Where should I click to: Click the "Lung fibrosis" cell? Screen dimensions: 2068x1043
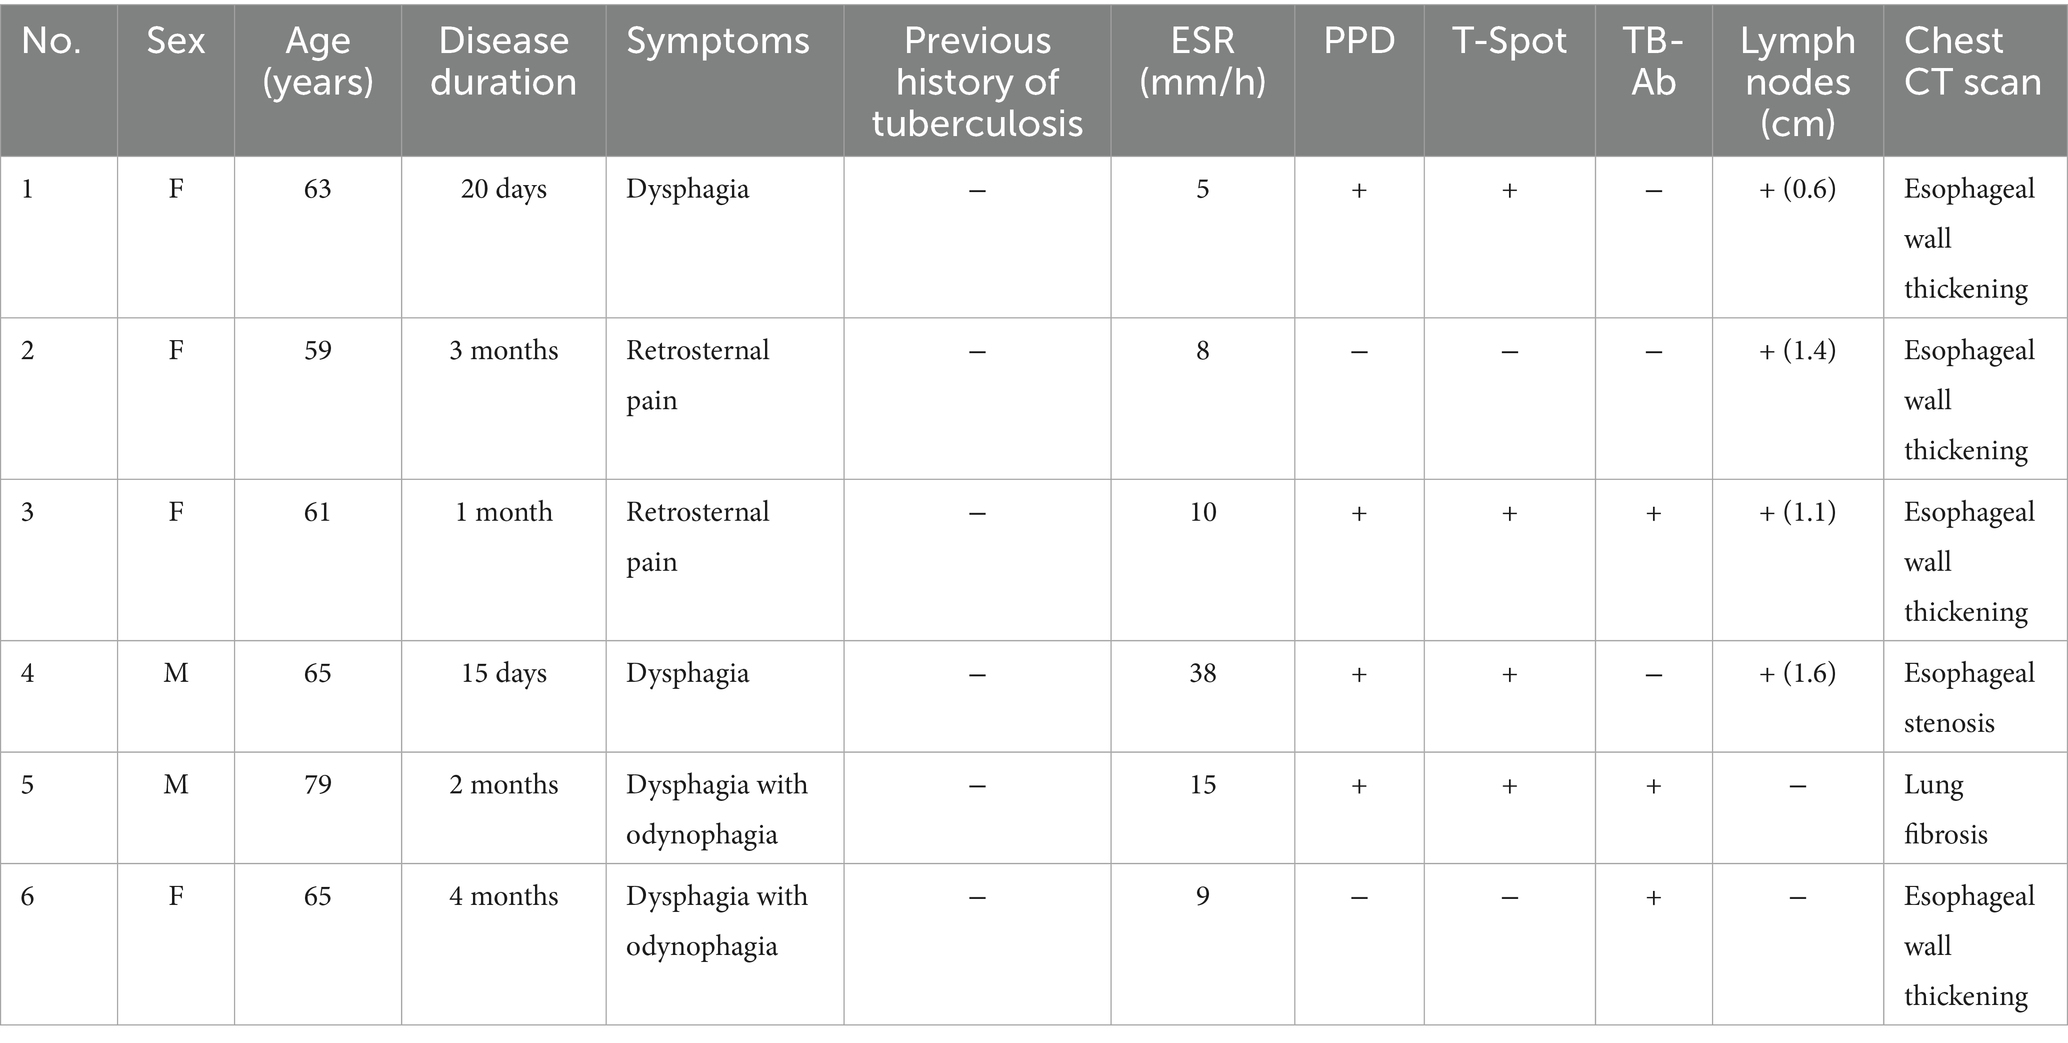click(1945, 809)
